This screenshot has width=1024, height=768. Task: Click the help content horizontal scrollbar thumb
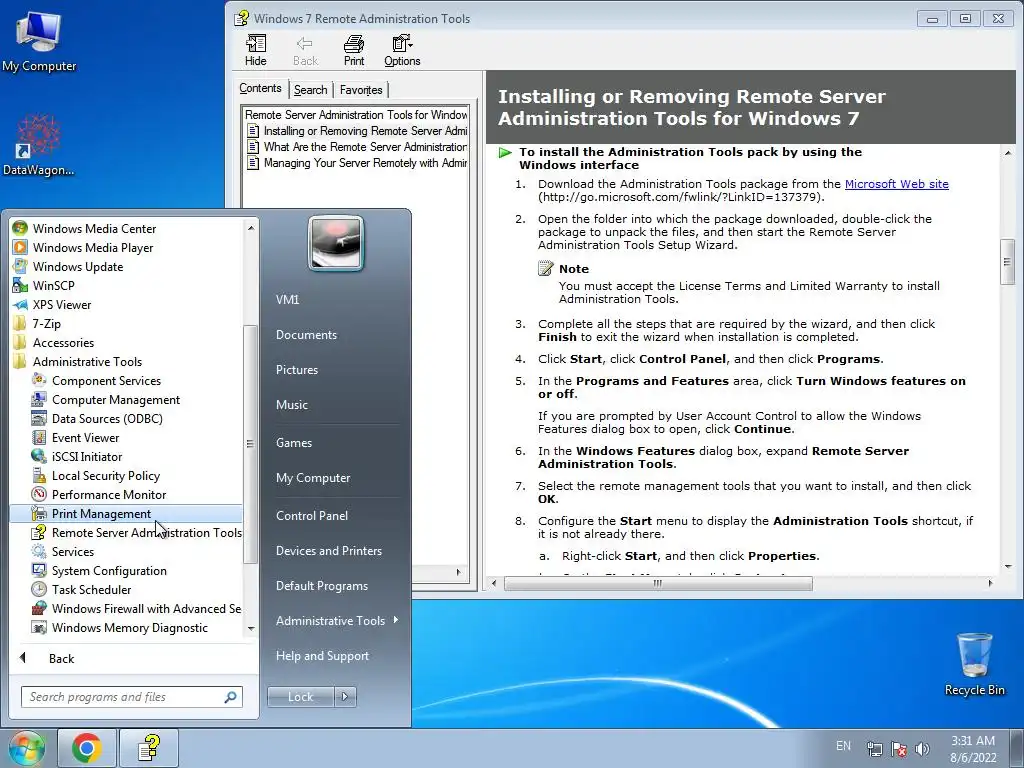(658, 584)
